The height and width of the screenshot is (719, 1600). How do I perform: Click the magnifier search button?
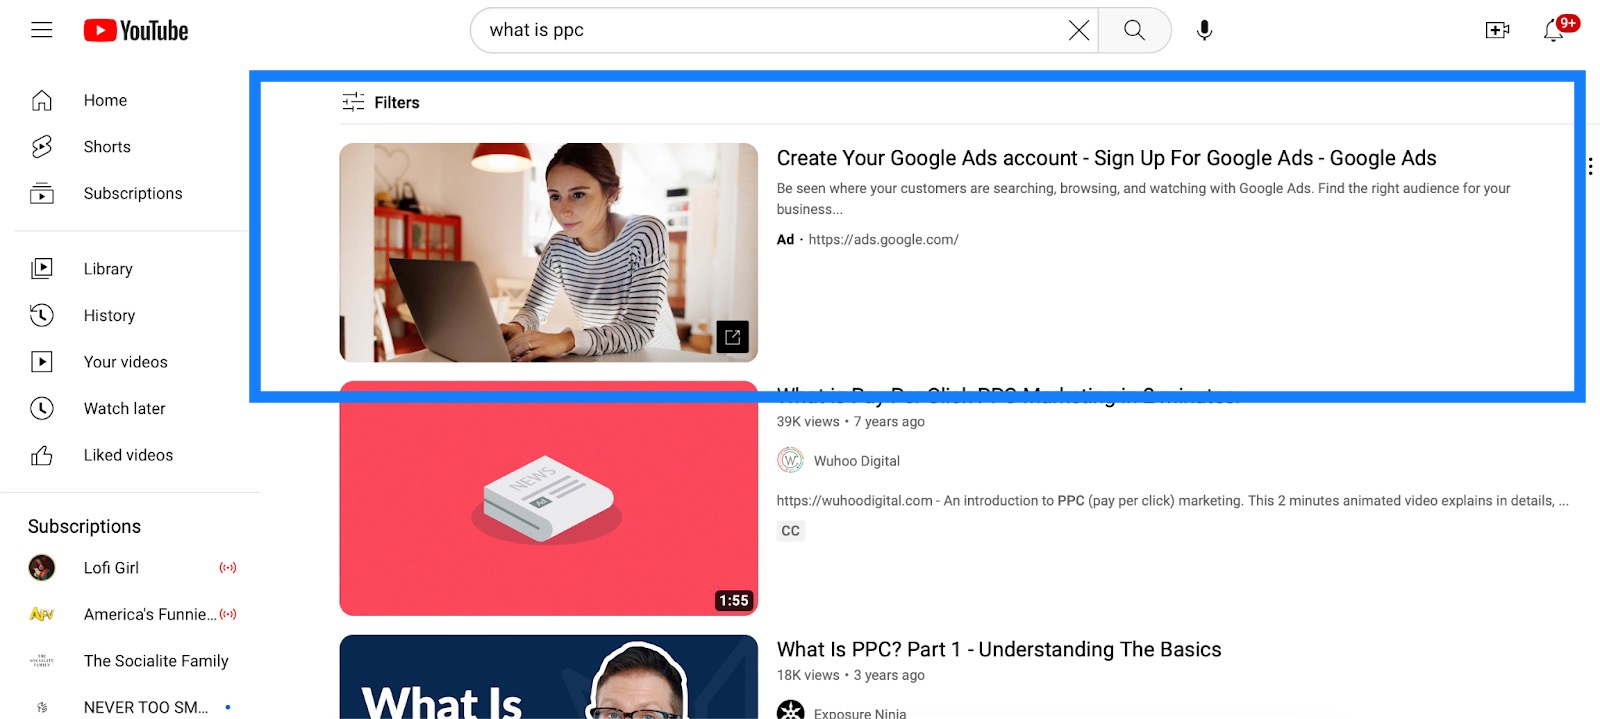[x=1134, y=30]
